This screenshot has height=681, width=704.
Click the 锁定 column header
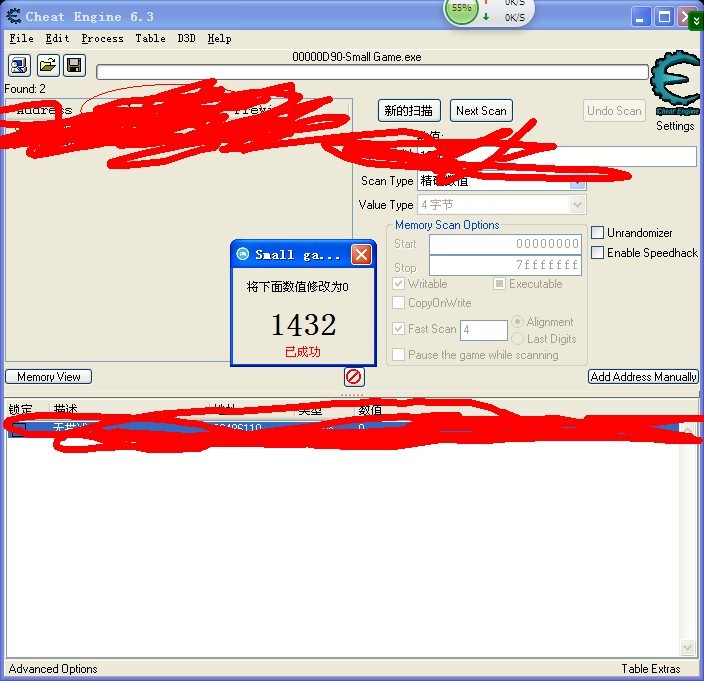21,409
